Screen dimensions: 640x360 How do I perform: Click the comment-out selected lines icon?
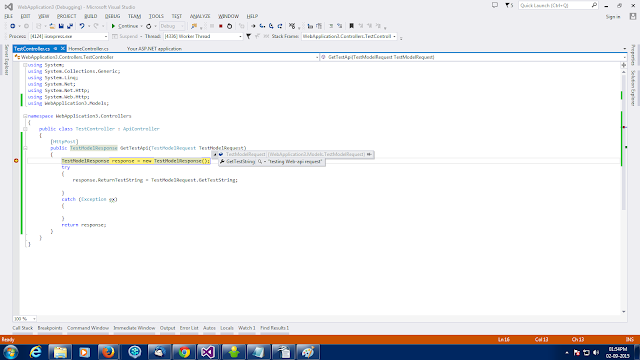tap(331, 26)
